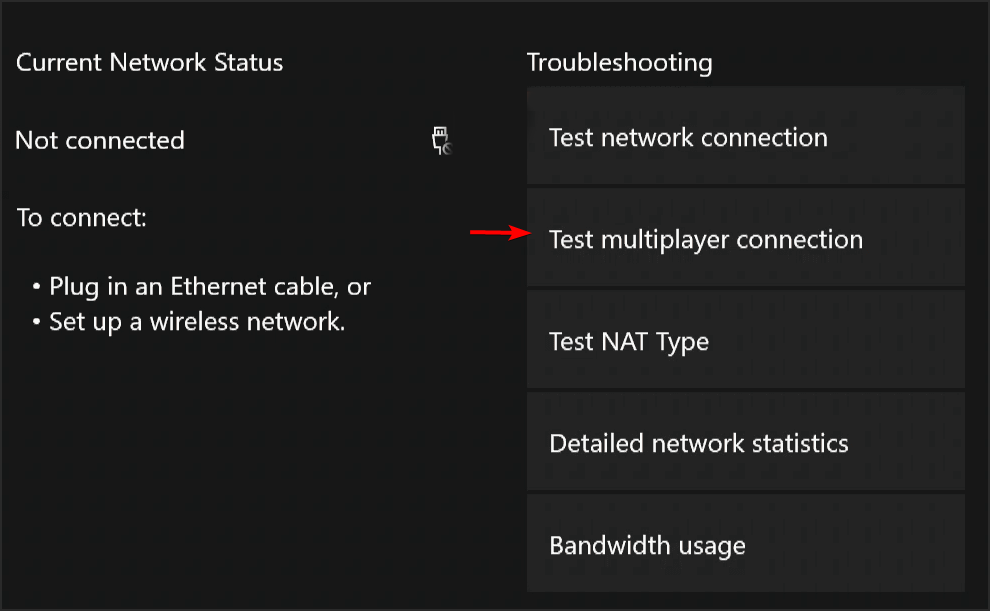Click the Current Network Status heading
Viewport: 990px width, 611px height.
[x=150, y=62]
